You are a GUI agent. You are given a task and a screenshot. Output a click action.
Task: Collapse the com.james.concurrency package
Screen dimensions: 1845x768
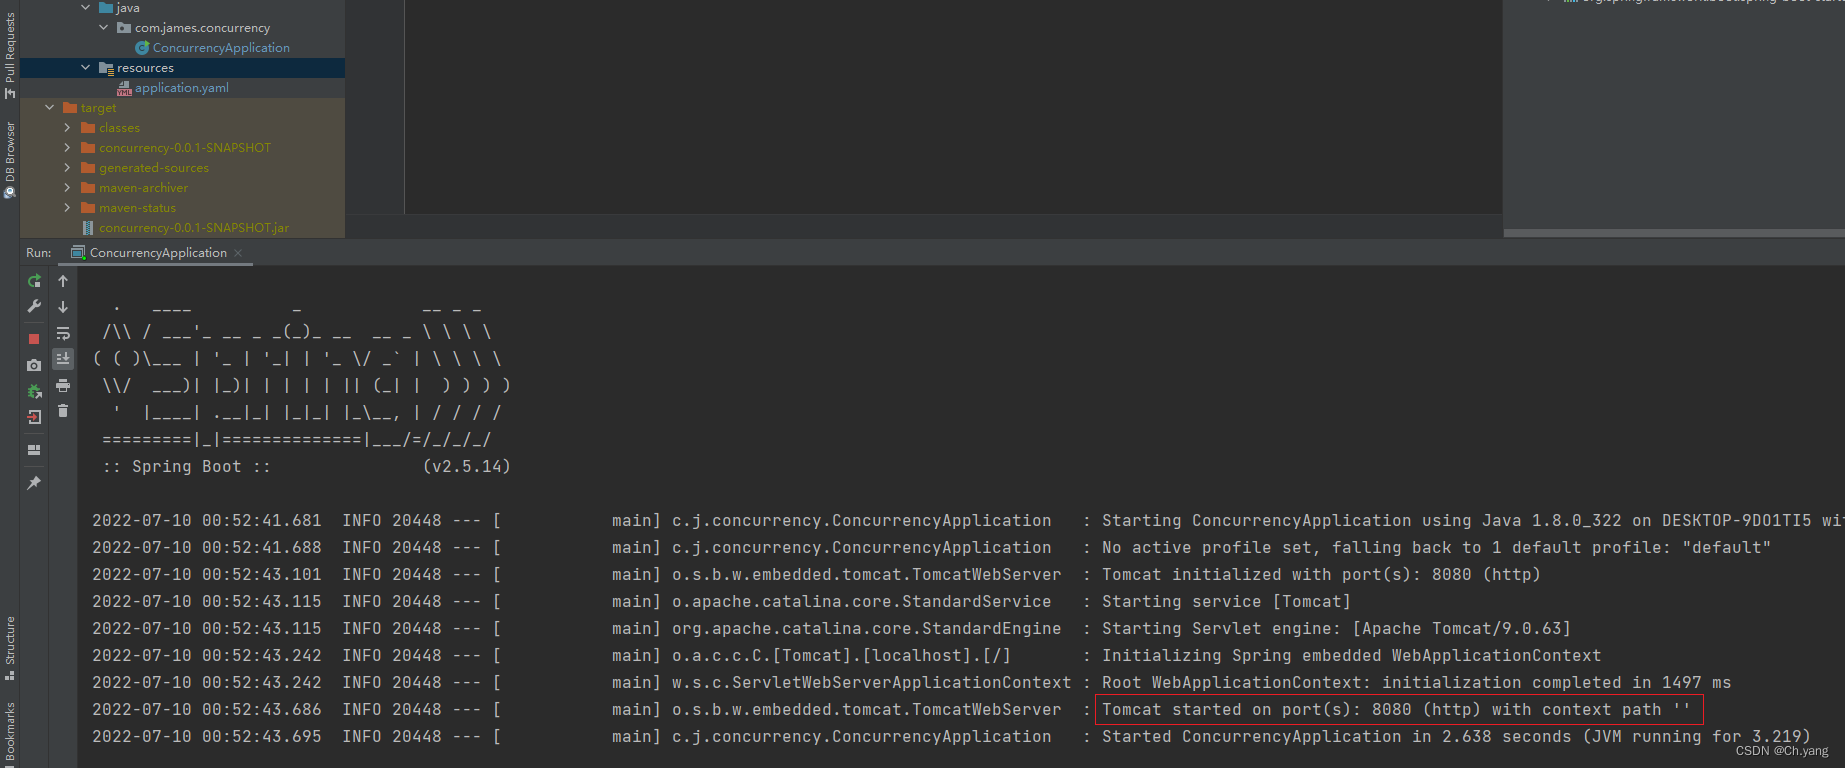click(104, 28)
